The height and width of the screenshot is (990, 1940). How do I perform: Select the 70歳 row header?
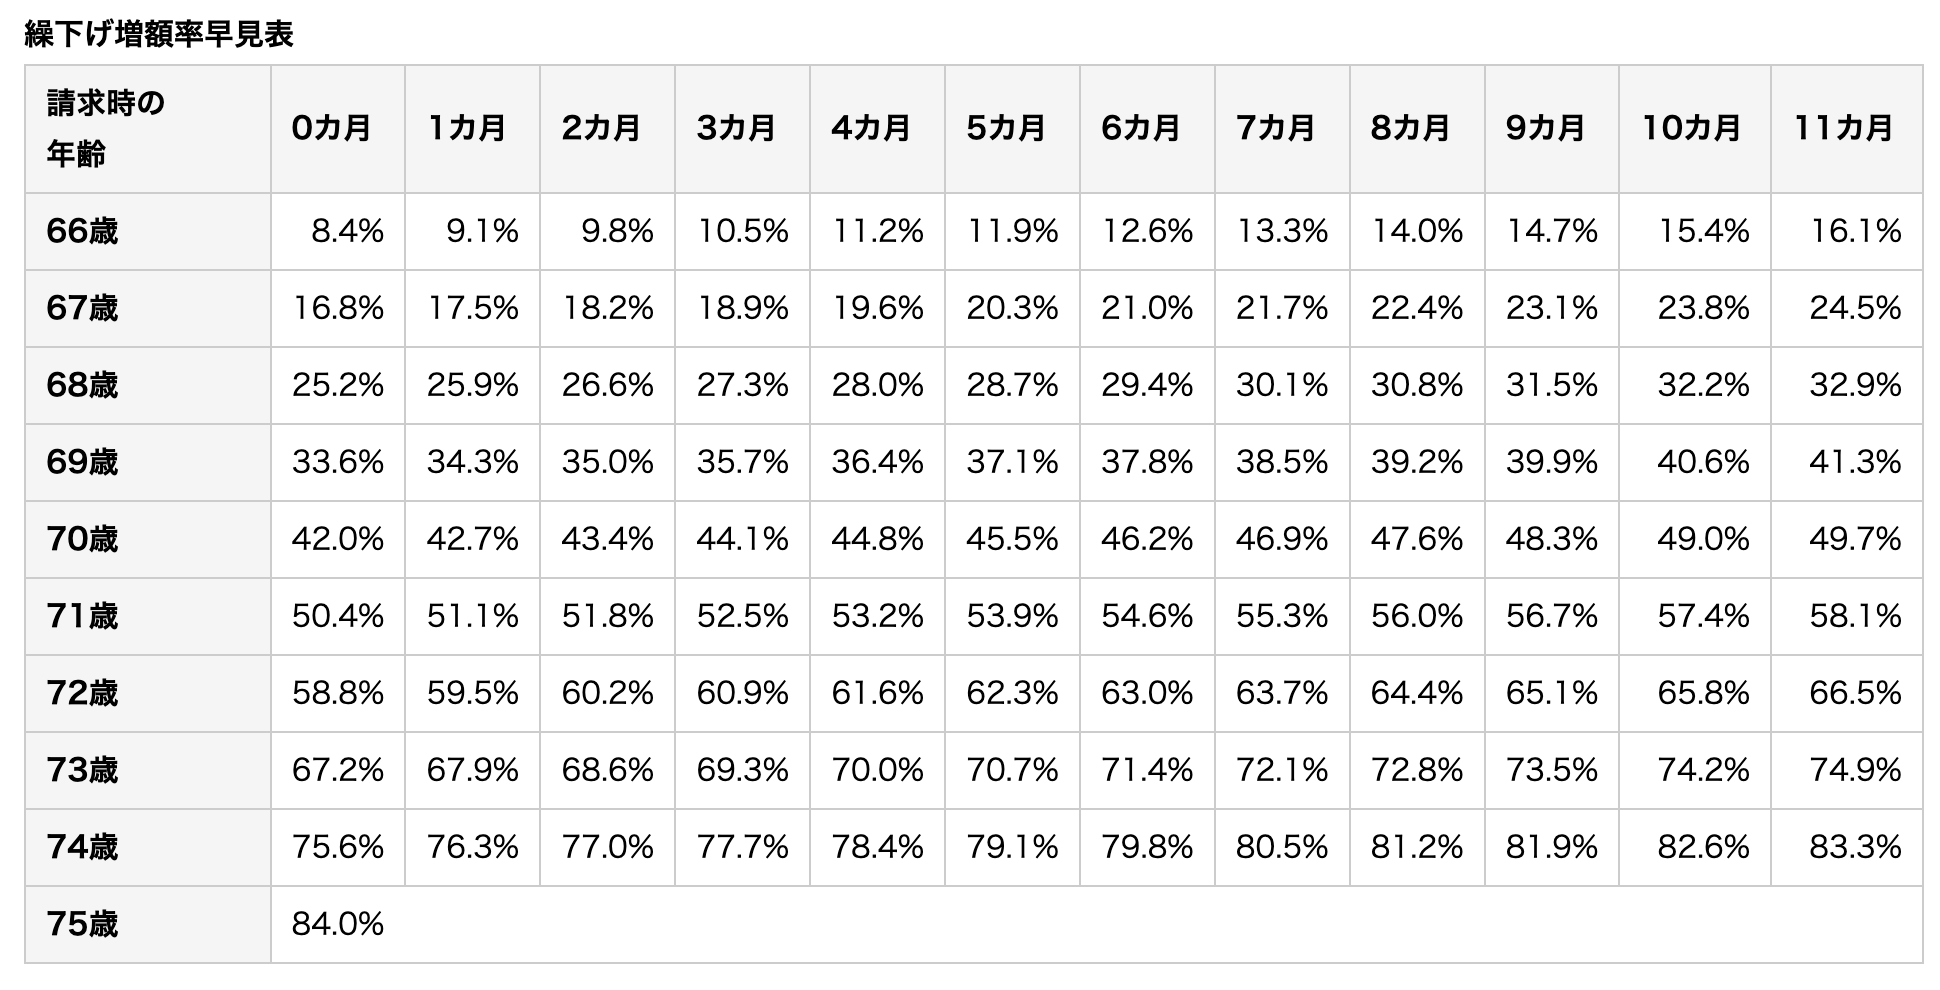pos(82,539)
